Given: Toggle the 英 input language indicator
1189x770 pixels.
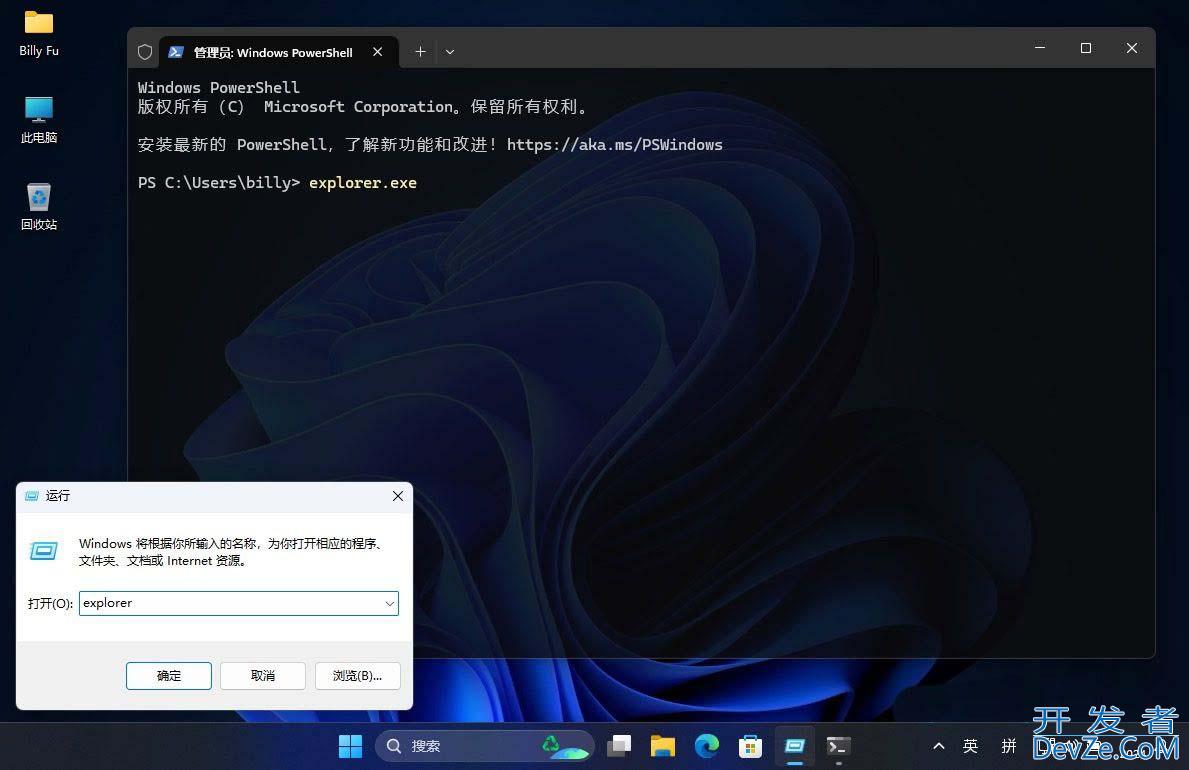Looking at the screenshot, I should coord(971,746).
